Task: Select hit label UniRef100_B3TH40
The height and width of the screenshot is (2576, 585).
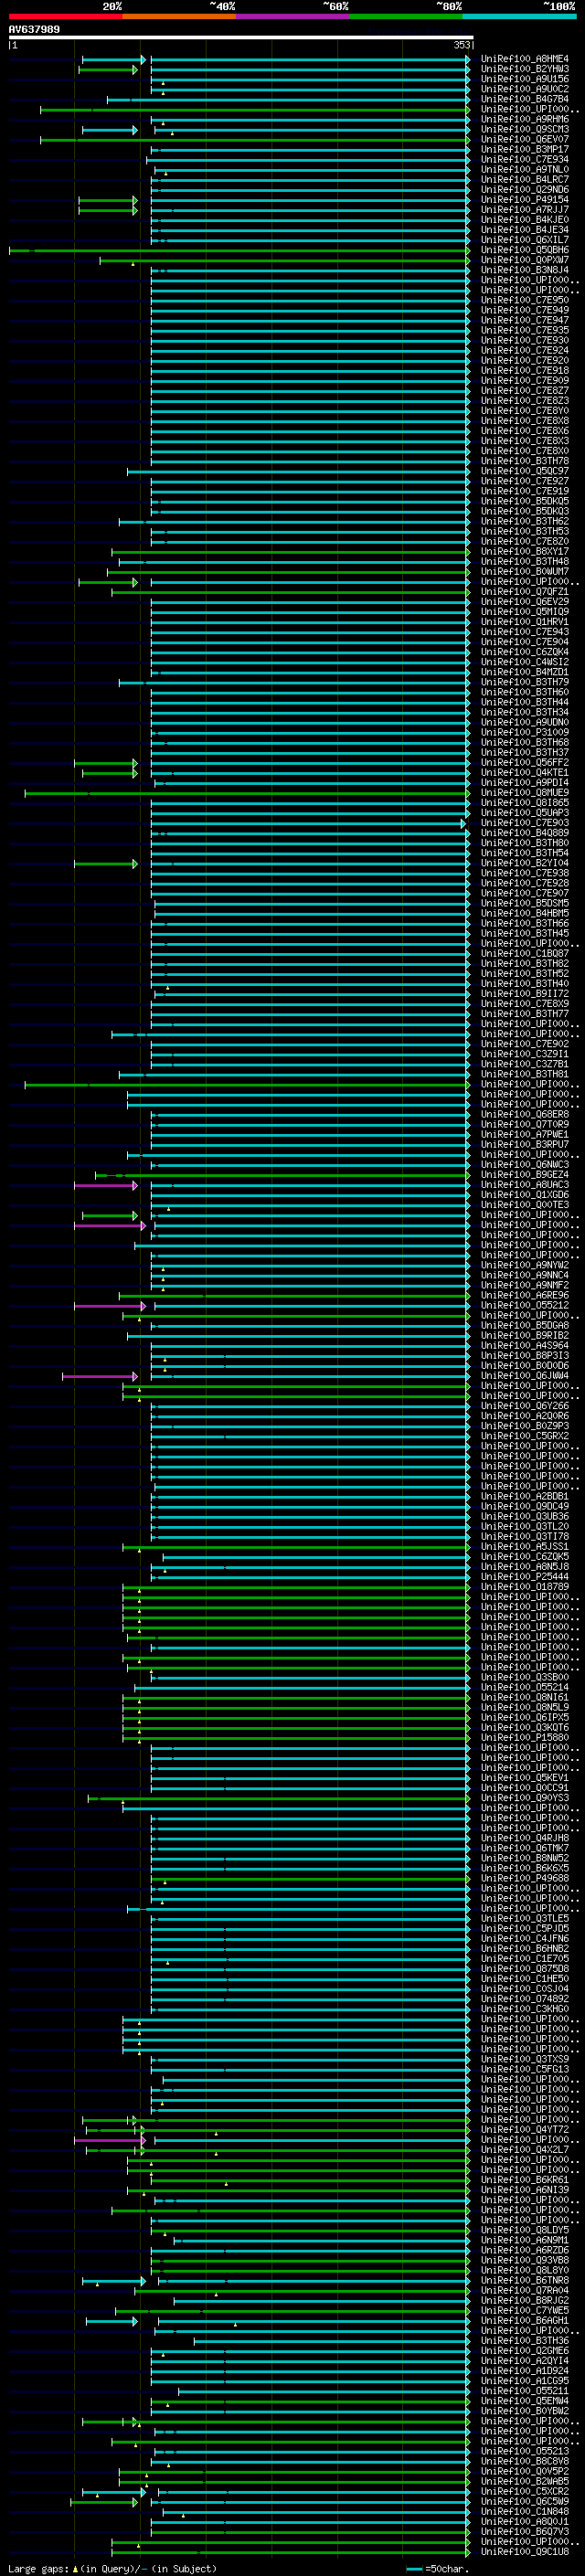Action: tap(525, 984)
